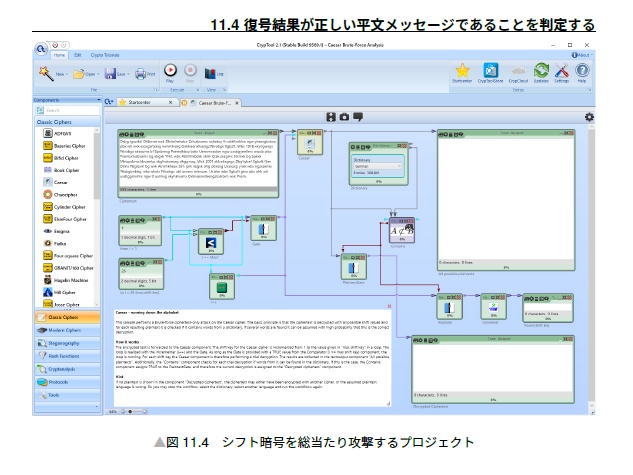This screenshot has width=633, height=475.
Task: Expand the Extras group dialog launcher
Action: coord(590,90)
